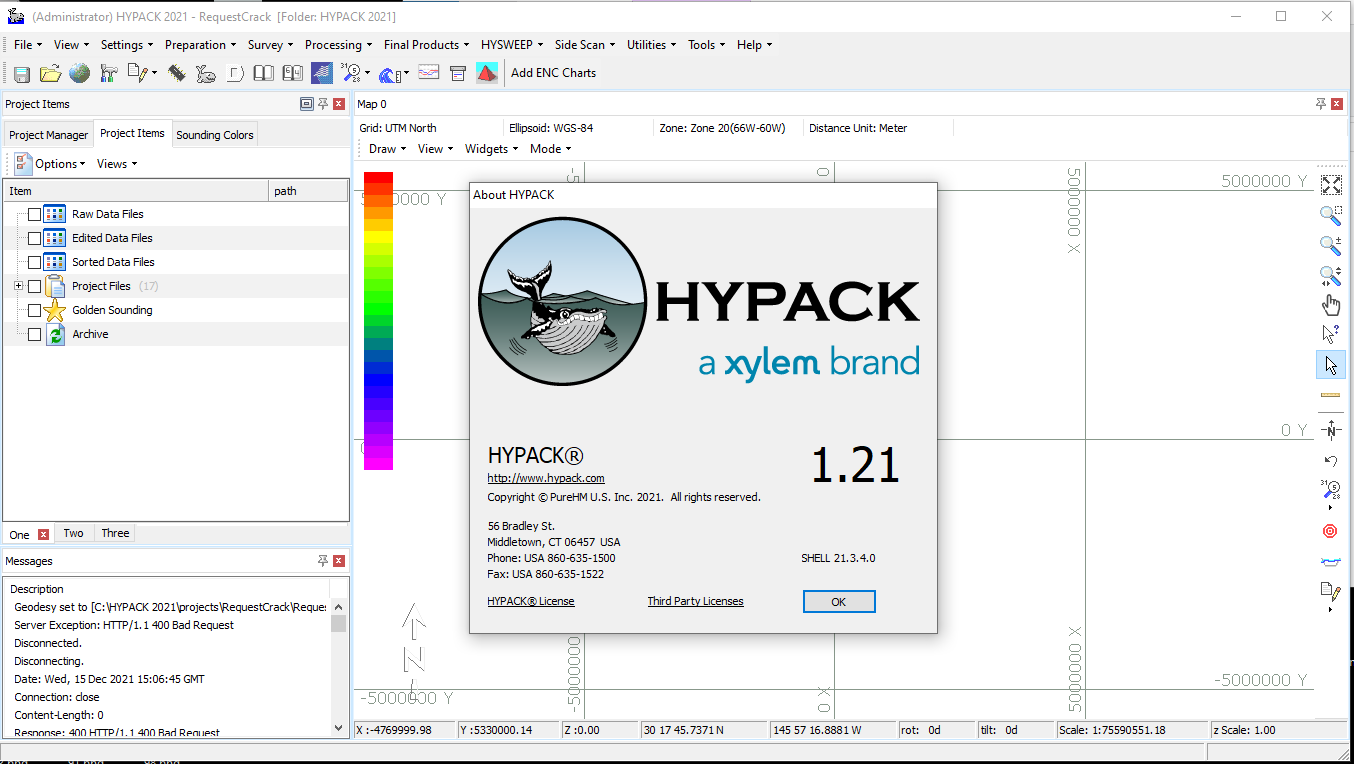Click the red TIN Model toolbar icon

coord(487,72)
